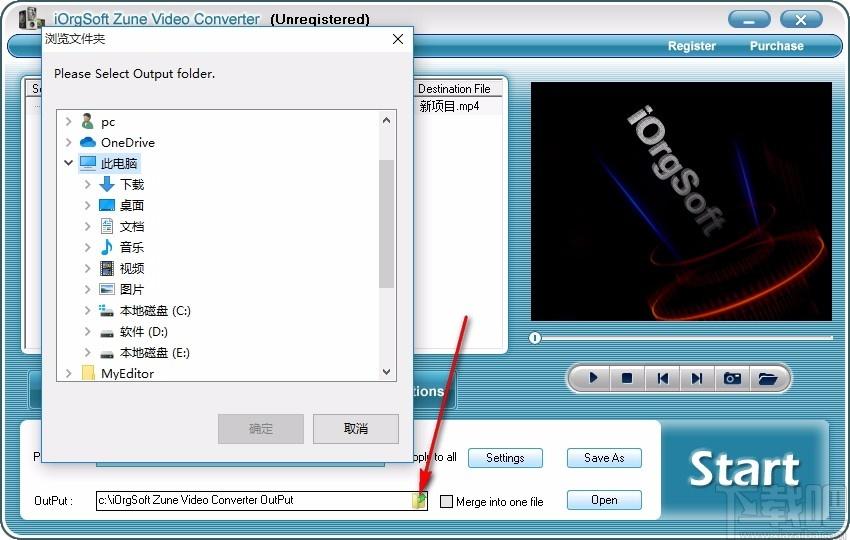
Task: Click the folder tree scrollbar thumb
Action: [x=386, y=224]
